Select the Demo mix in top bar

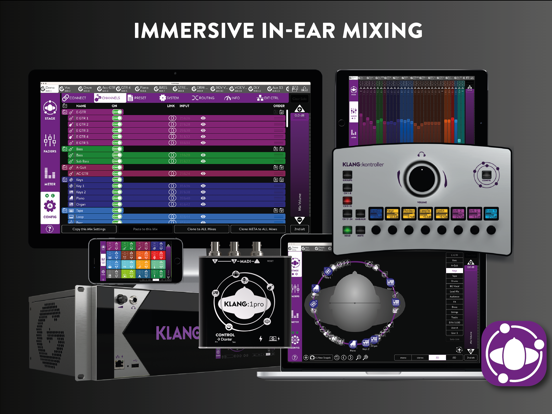(49, 88)
